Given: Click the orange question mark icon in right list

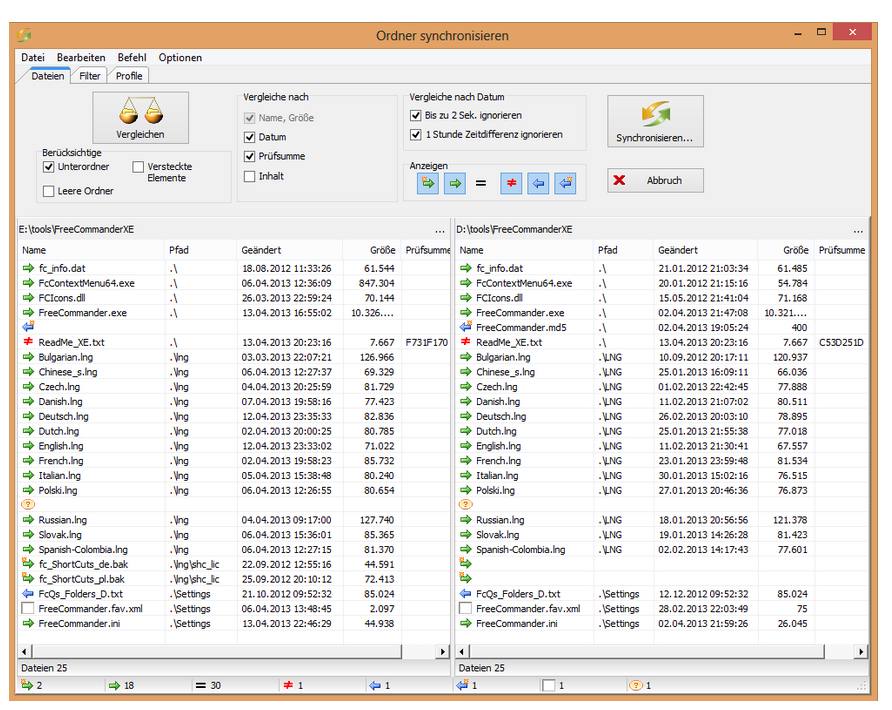Looking at the screenshot, I should pos(466,505).
